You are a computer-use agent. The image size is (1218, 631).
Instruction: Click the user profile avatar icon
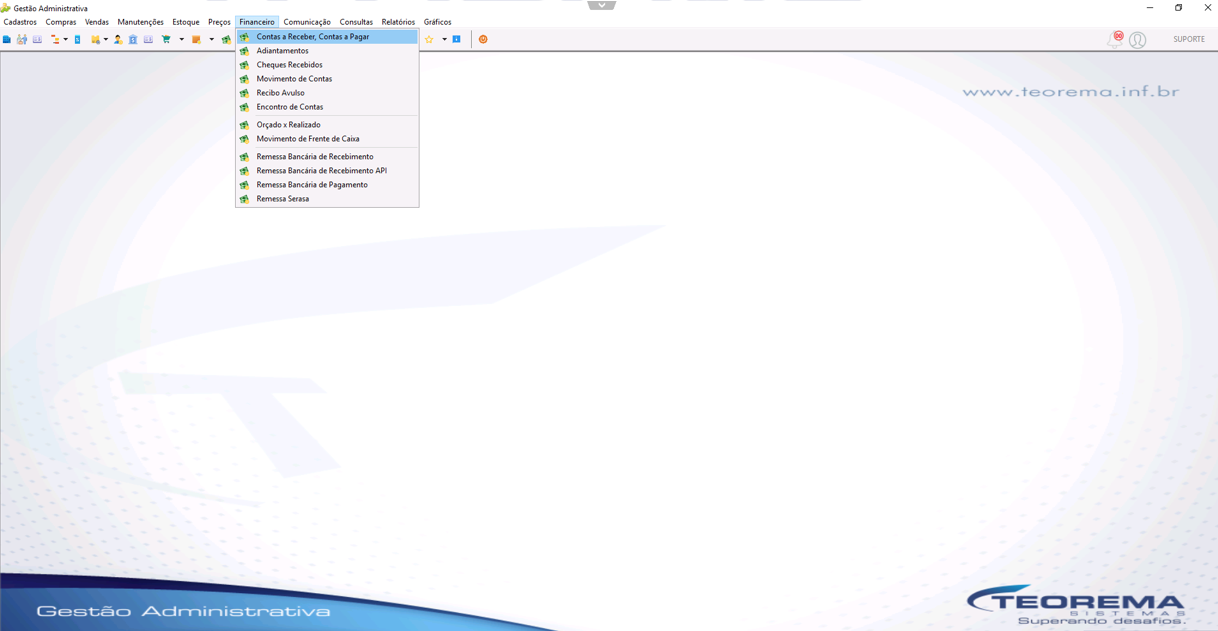[x=1138, y=40]
